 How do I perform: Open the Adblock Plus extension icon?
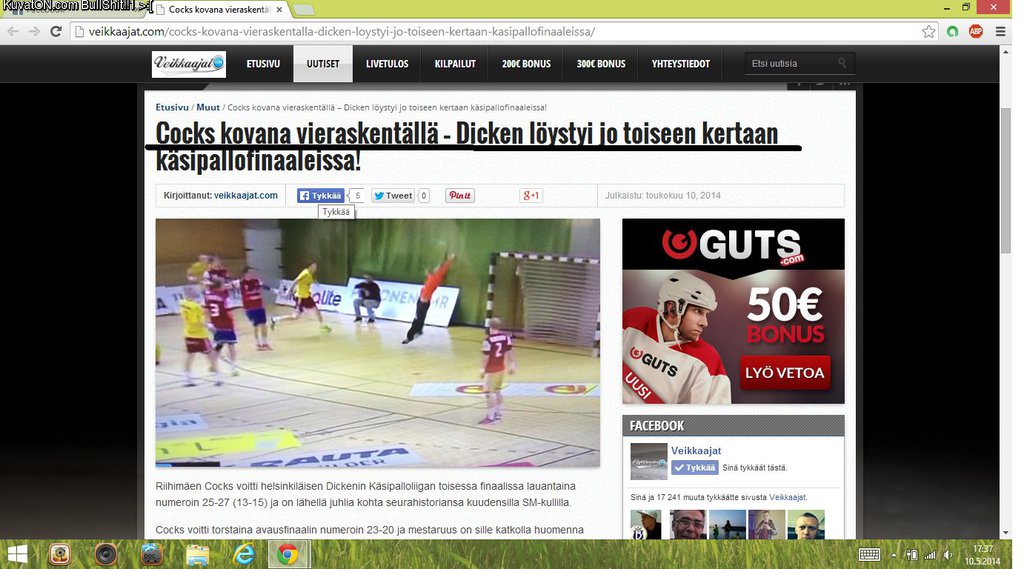(975, 31)
